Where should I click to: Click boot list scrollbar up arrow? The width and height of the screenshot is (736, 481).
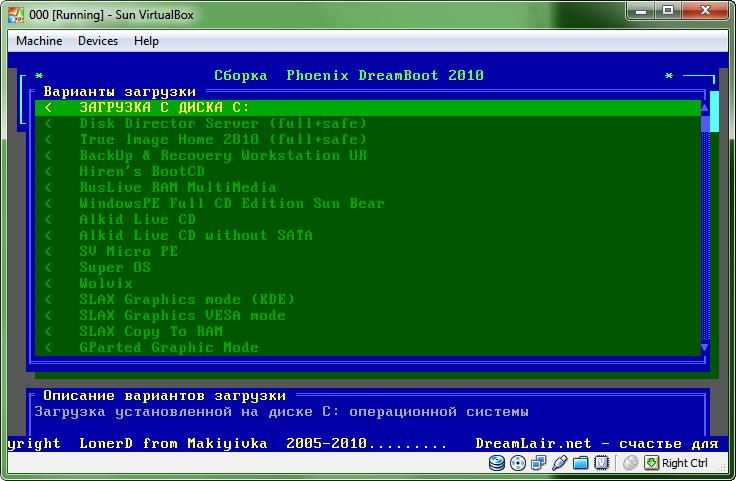pyautogui.click(x=704, y=107)
